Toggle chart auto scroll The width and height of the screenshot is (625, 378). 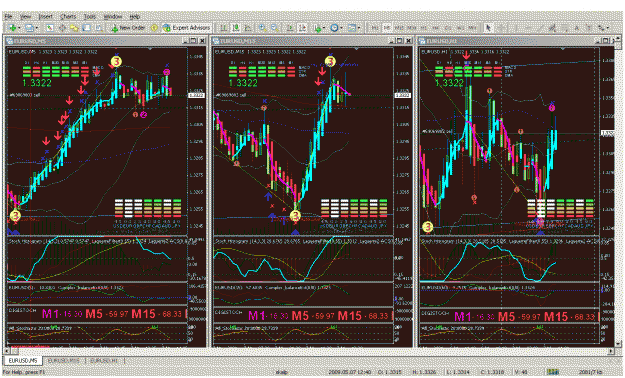tap(290, 28)
